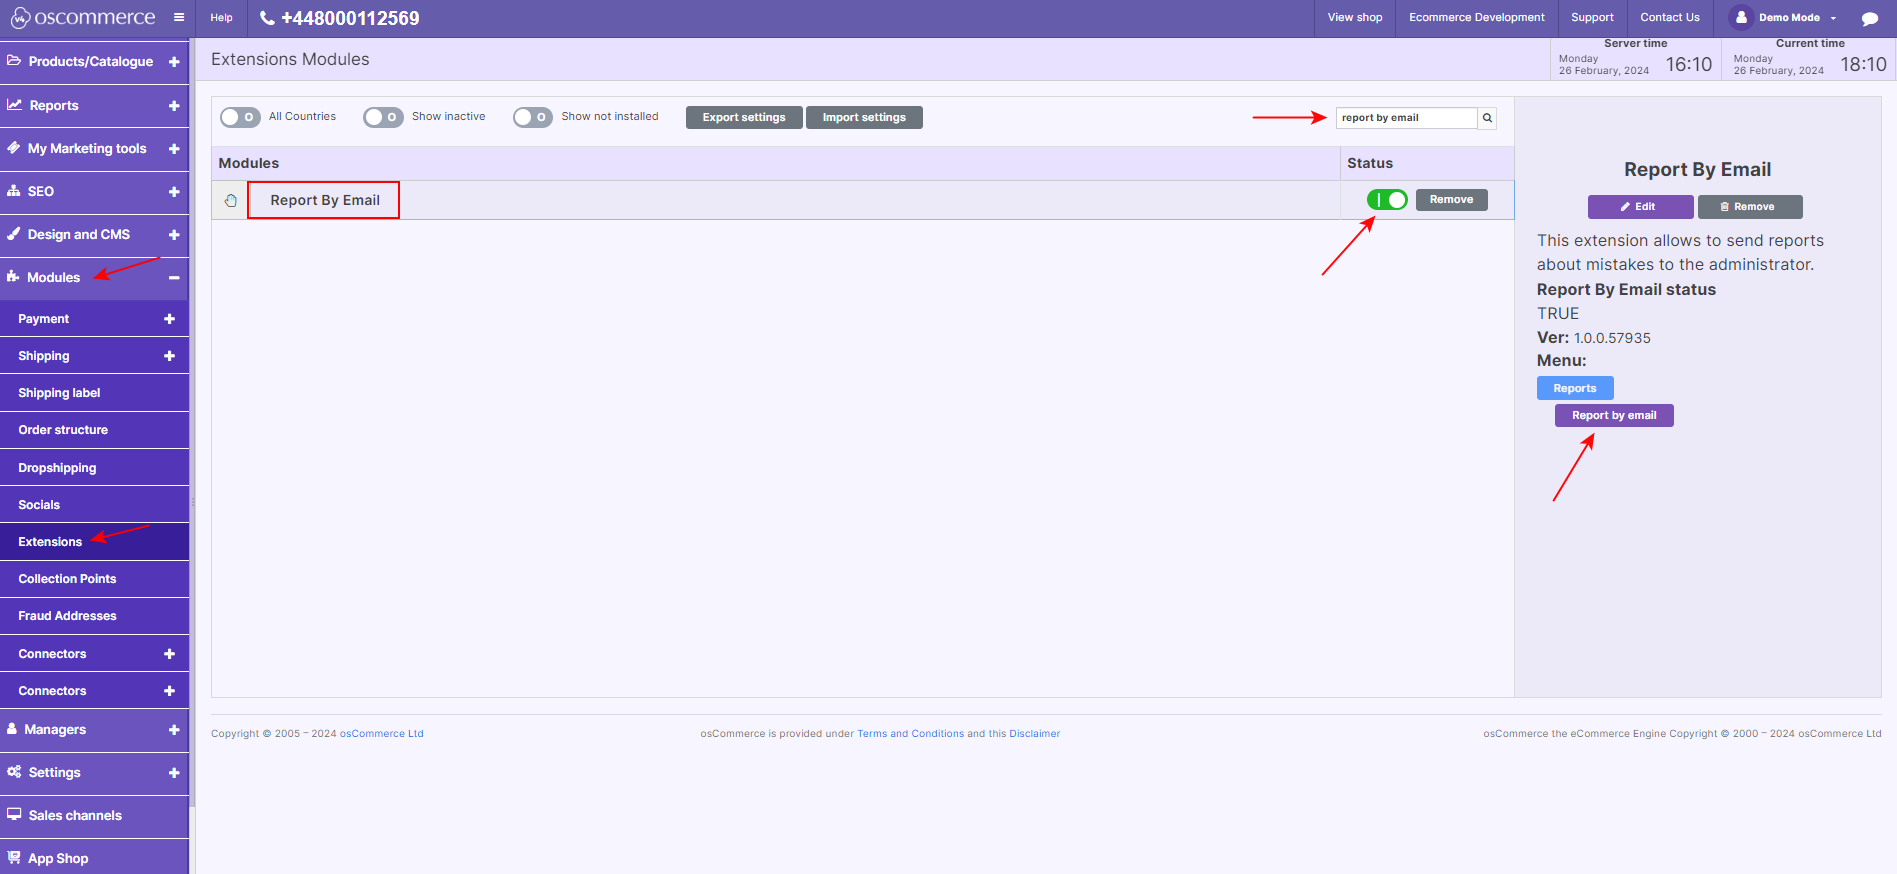The width and height of the screenshot is (1897, 874).
Task: Expand the Shipping submenu plus sign
Action: click(169, 355)
